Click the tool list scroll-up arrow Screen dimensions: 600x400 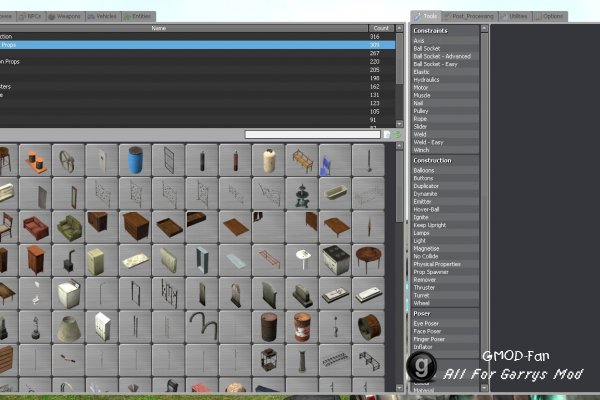(x=484, y=28)
